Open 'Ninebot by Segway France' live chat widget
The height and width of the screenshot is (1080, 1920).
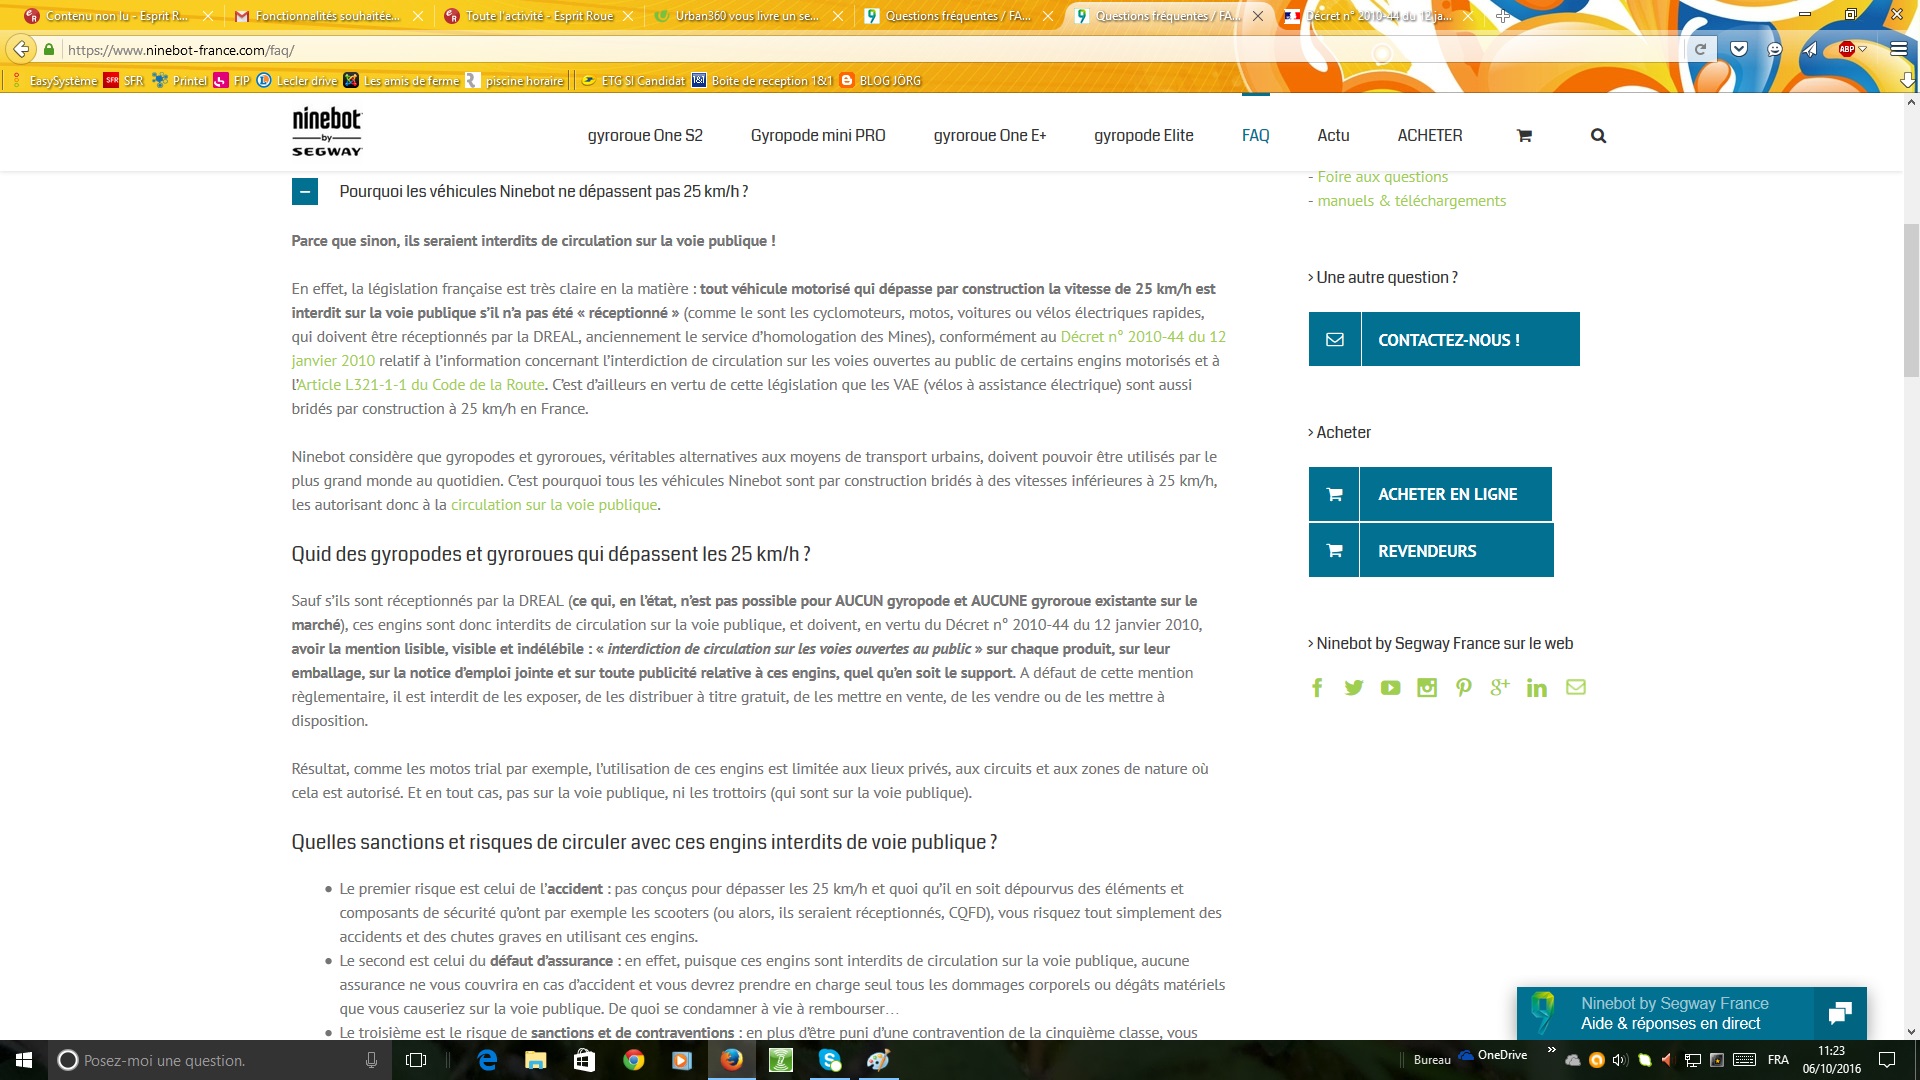[1691, 1013]
